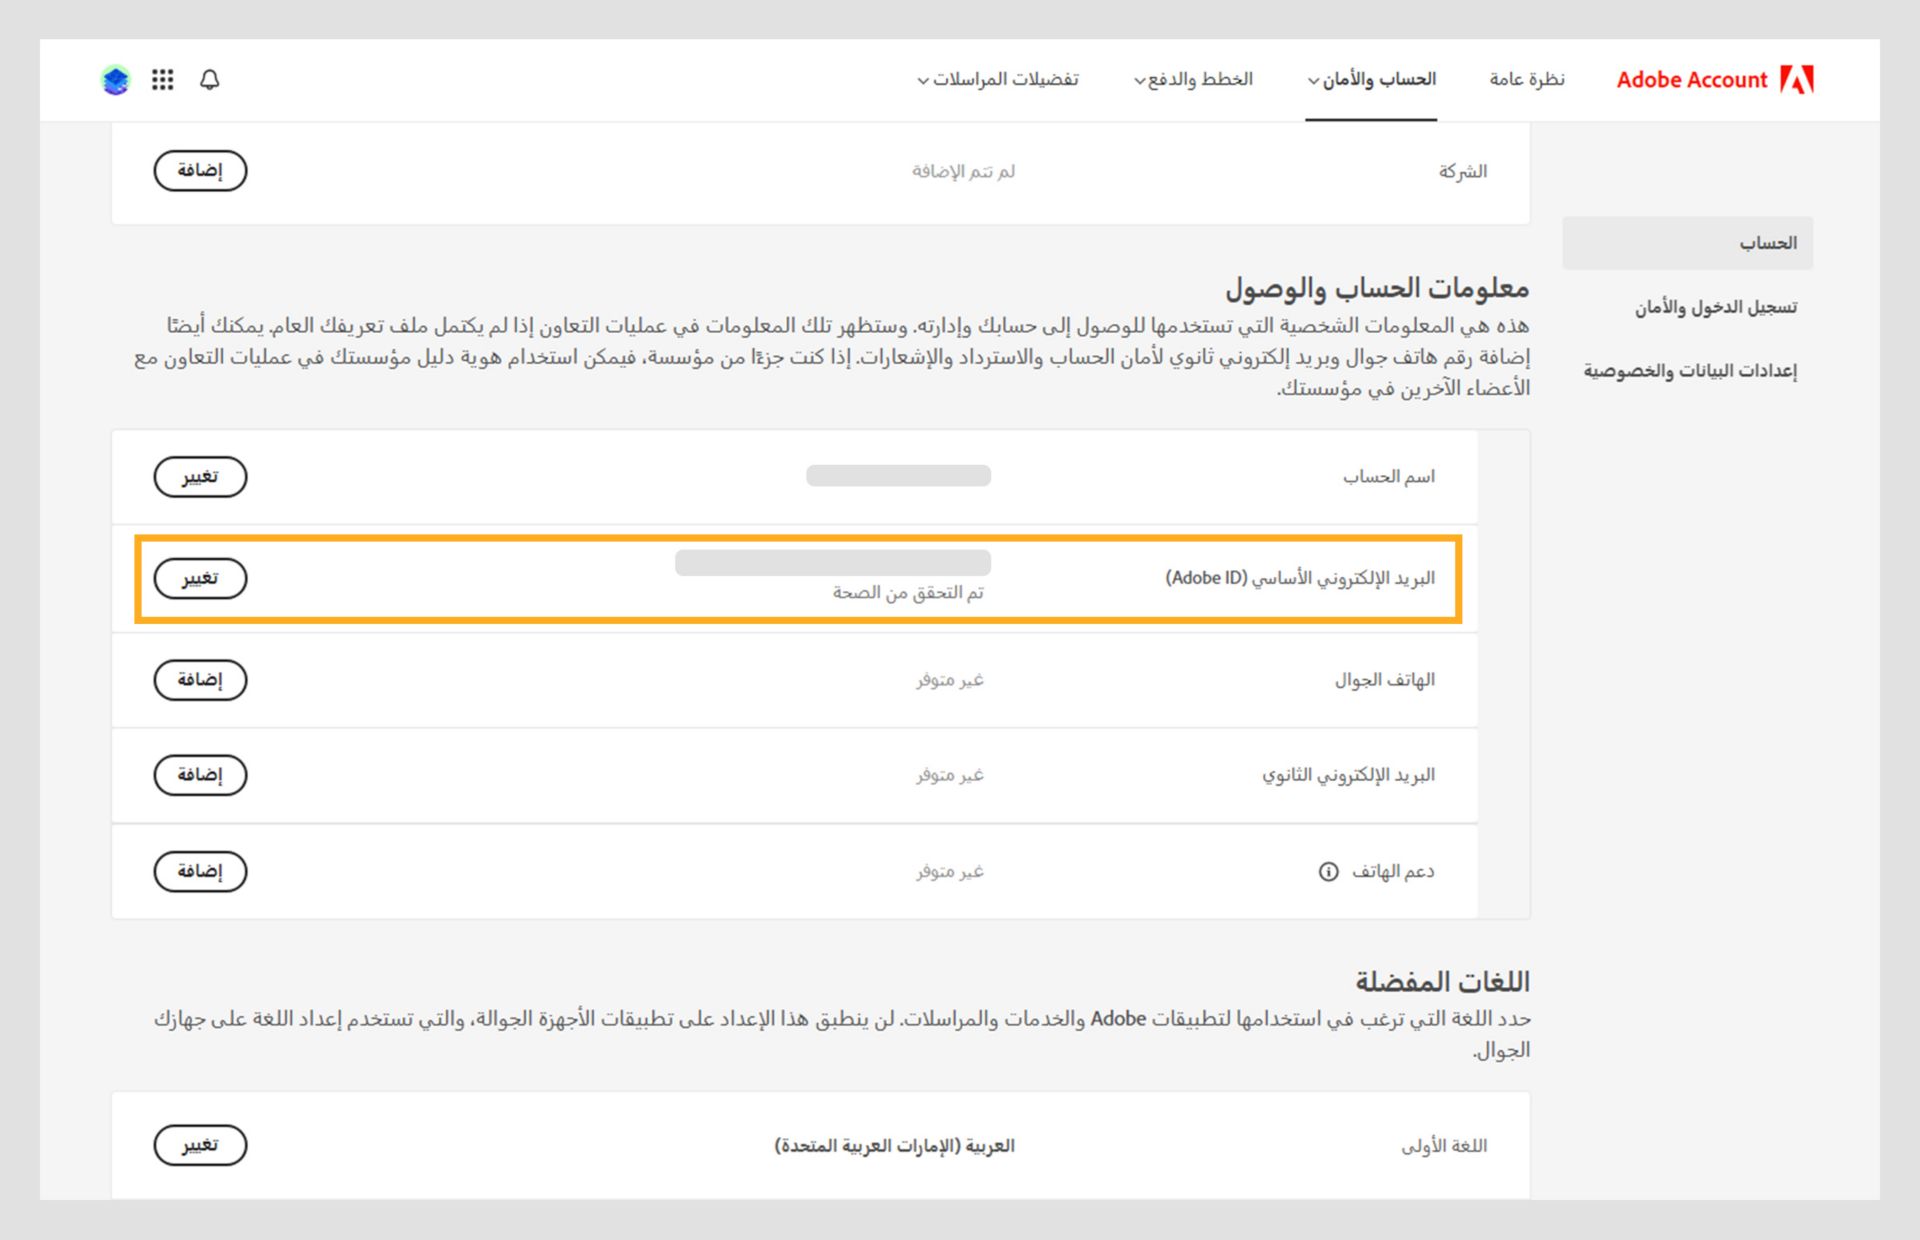Select الحساب in the sidebar
Viewport: 1920px width, 1240px height.
[1767, 243]
